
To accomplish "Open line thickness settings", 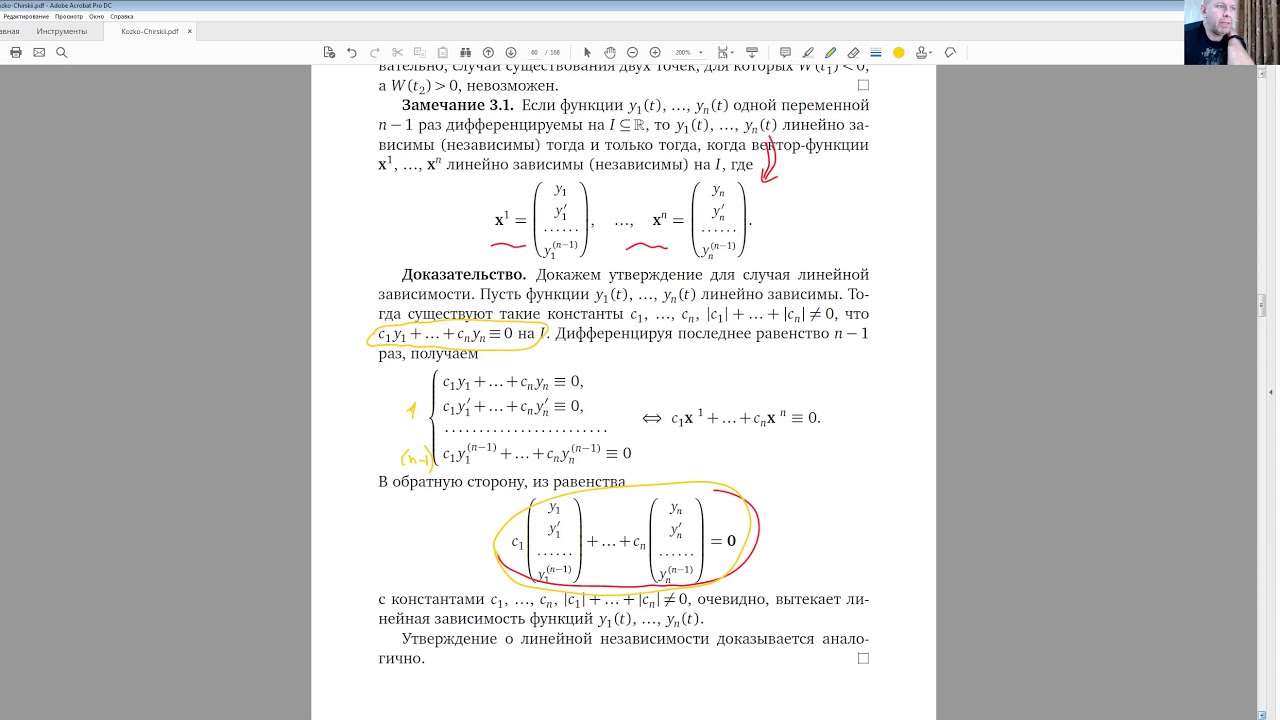I will [x=876, y=52].
